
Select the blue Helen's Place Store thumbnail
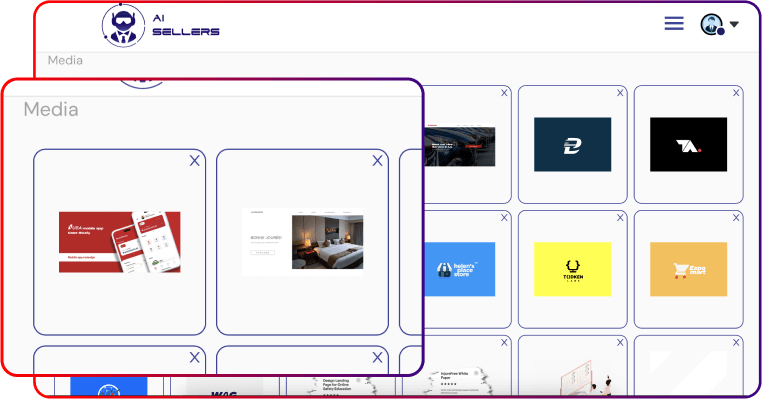point(460,269)
